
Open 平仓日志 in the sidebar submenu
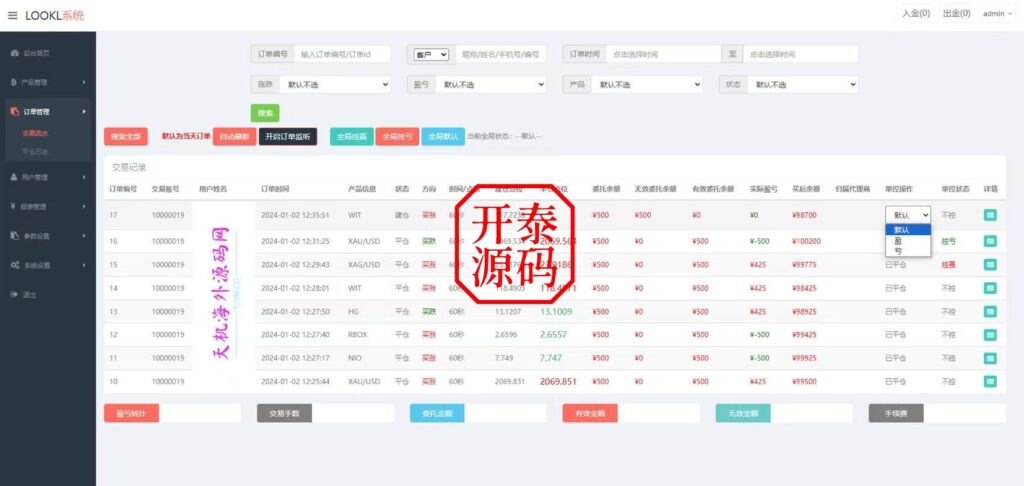[35, 152]
